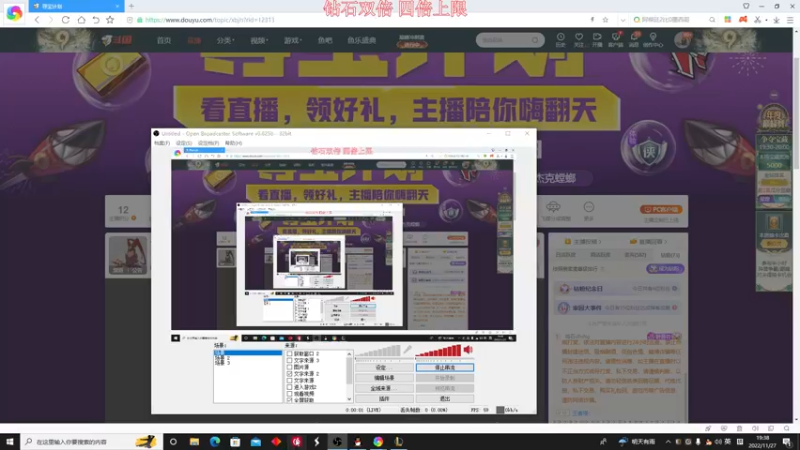Open the Douyu messages icon

(x=634, y=39)
